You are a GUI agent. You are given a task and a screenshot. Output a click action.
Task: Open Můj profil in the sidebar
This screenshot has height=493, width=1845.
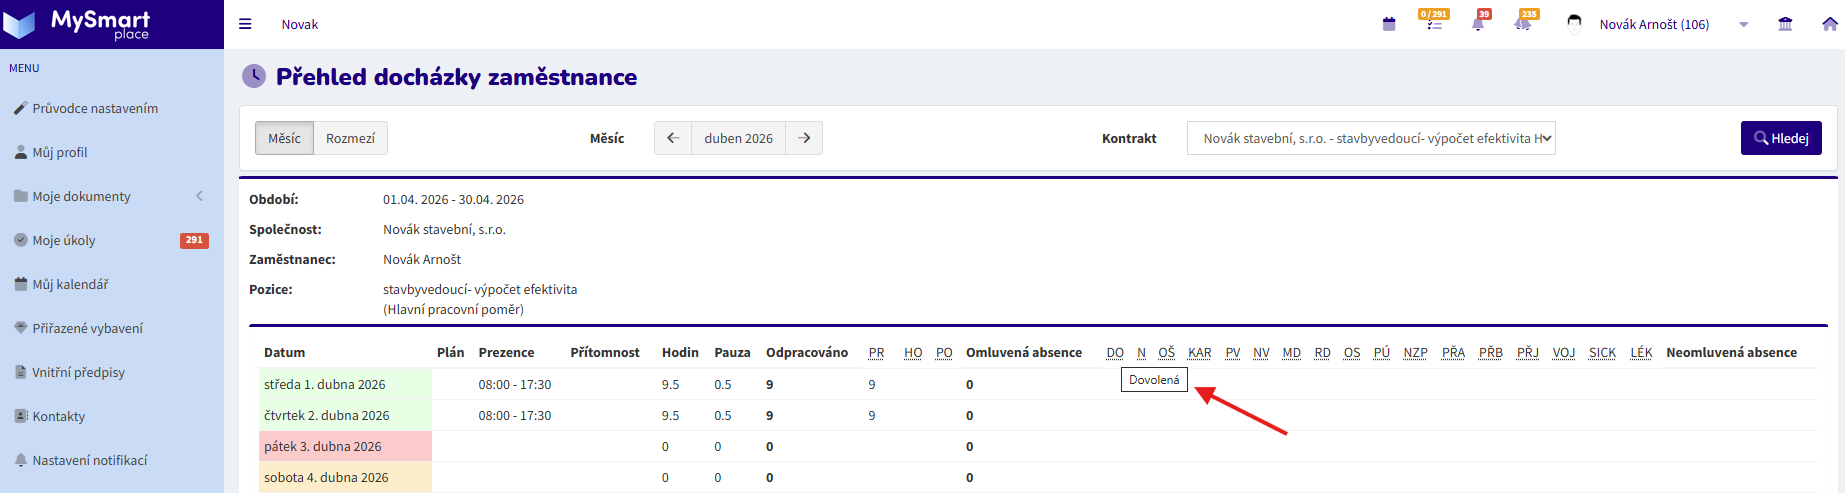tap(60, 152)
